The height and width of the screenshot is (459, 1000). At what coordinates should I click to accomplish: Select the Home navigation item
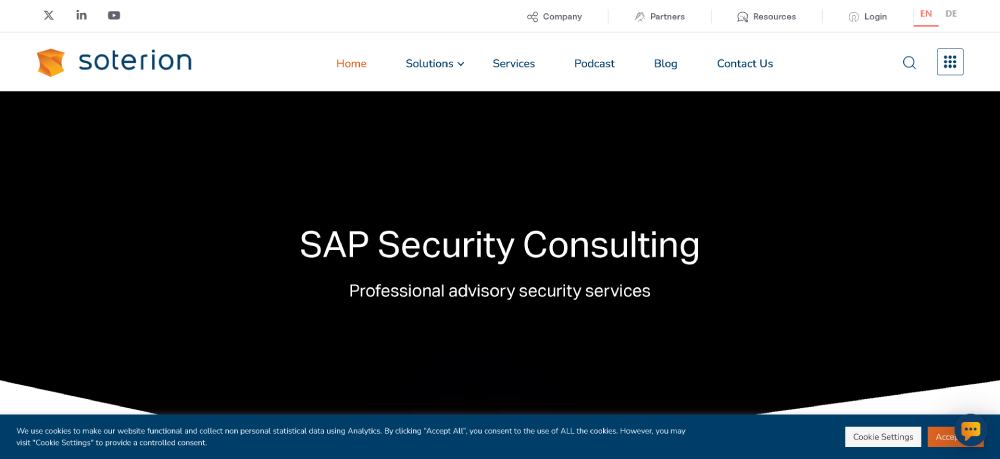click(351, 63)
